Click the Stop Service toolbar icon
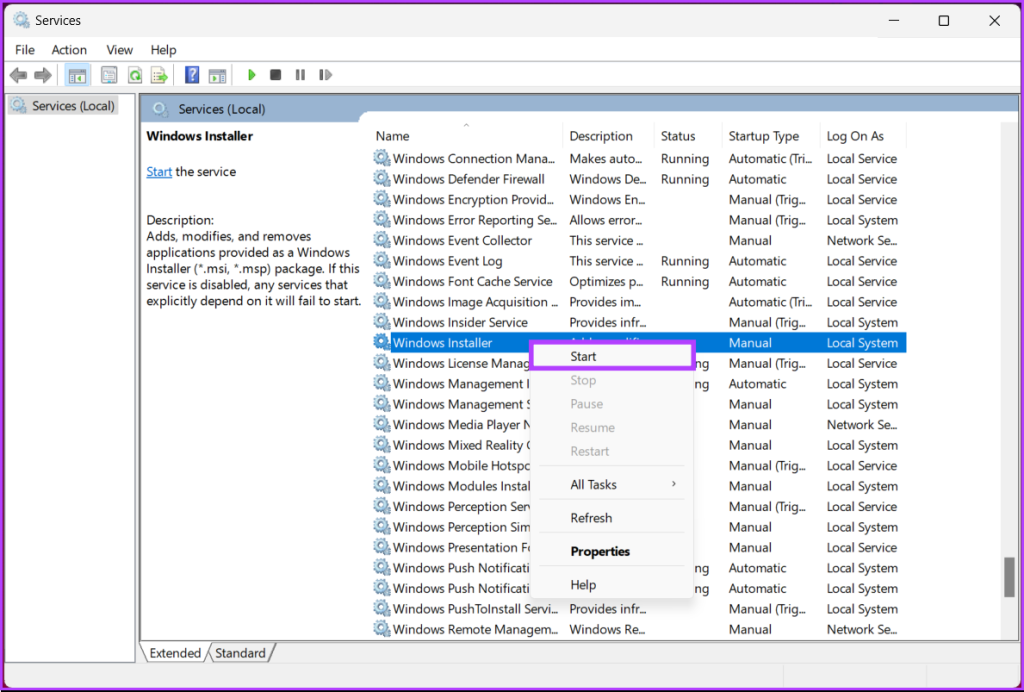Viewport: 1024px width, 692px height. point(275,74)
